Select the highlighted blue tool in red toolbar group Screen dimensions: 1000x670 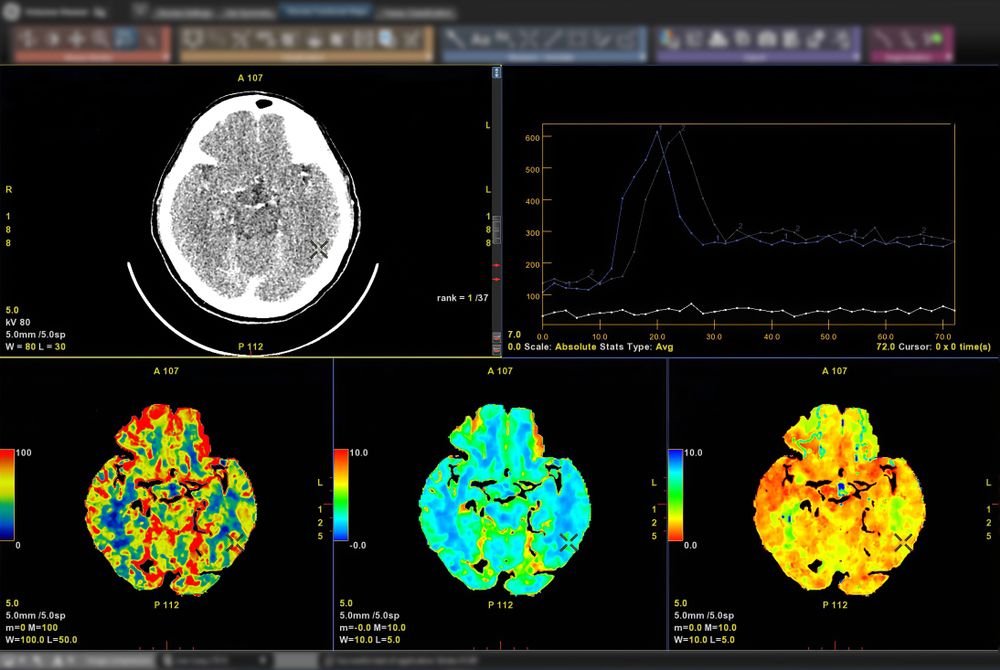[126, 39]
